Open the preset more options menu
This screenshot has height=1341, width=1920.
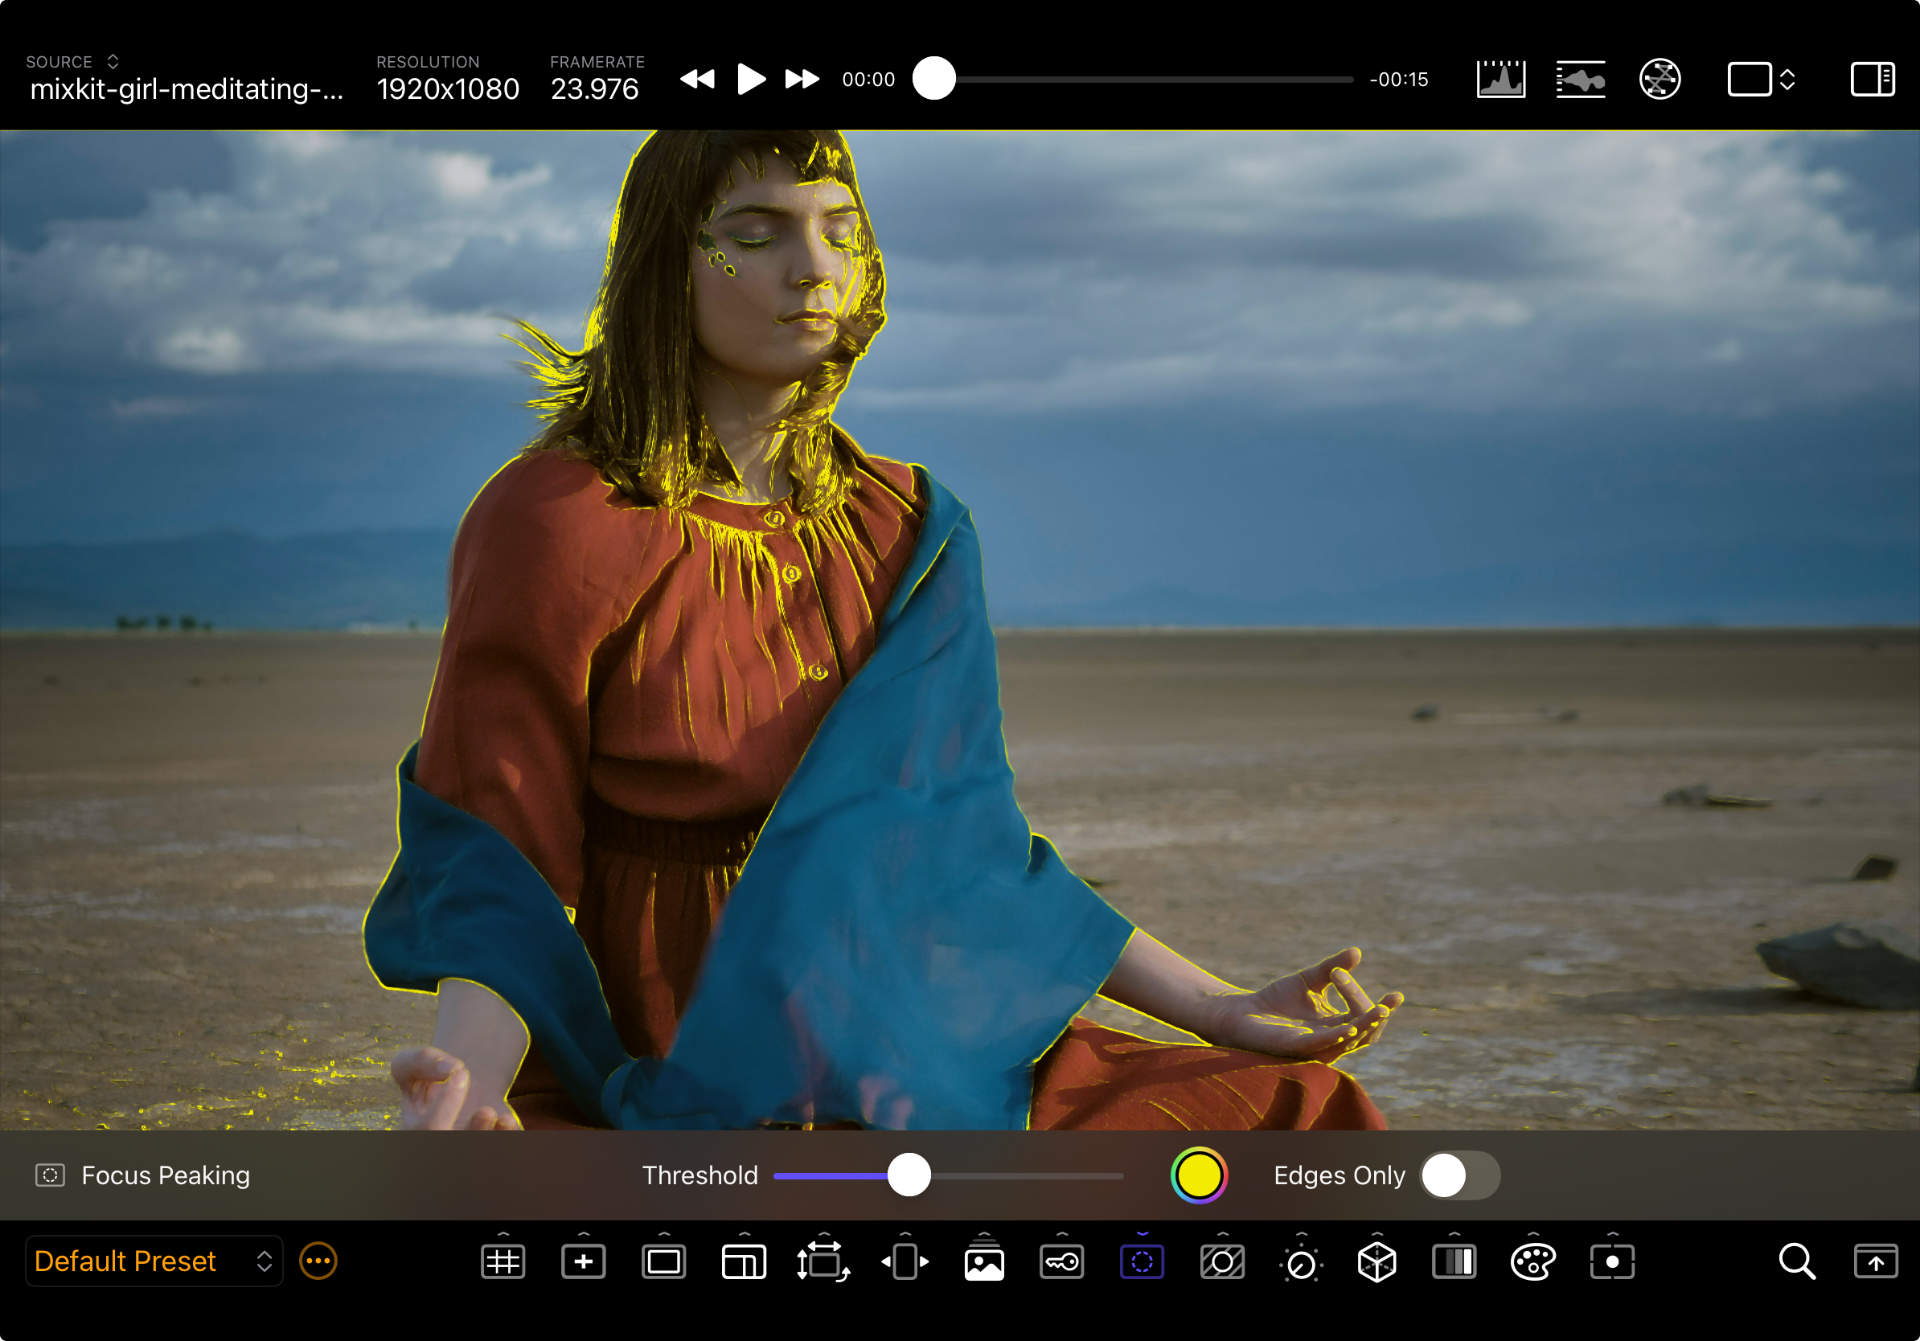pos(318,1261)
